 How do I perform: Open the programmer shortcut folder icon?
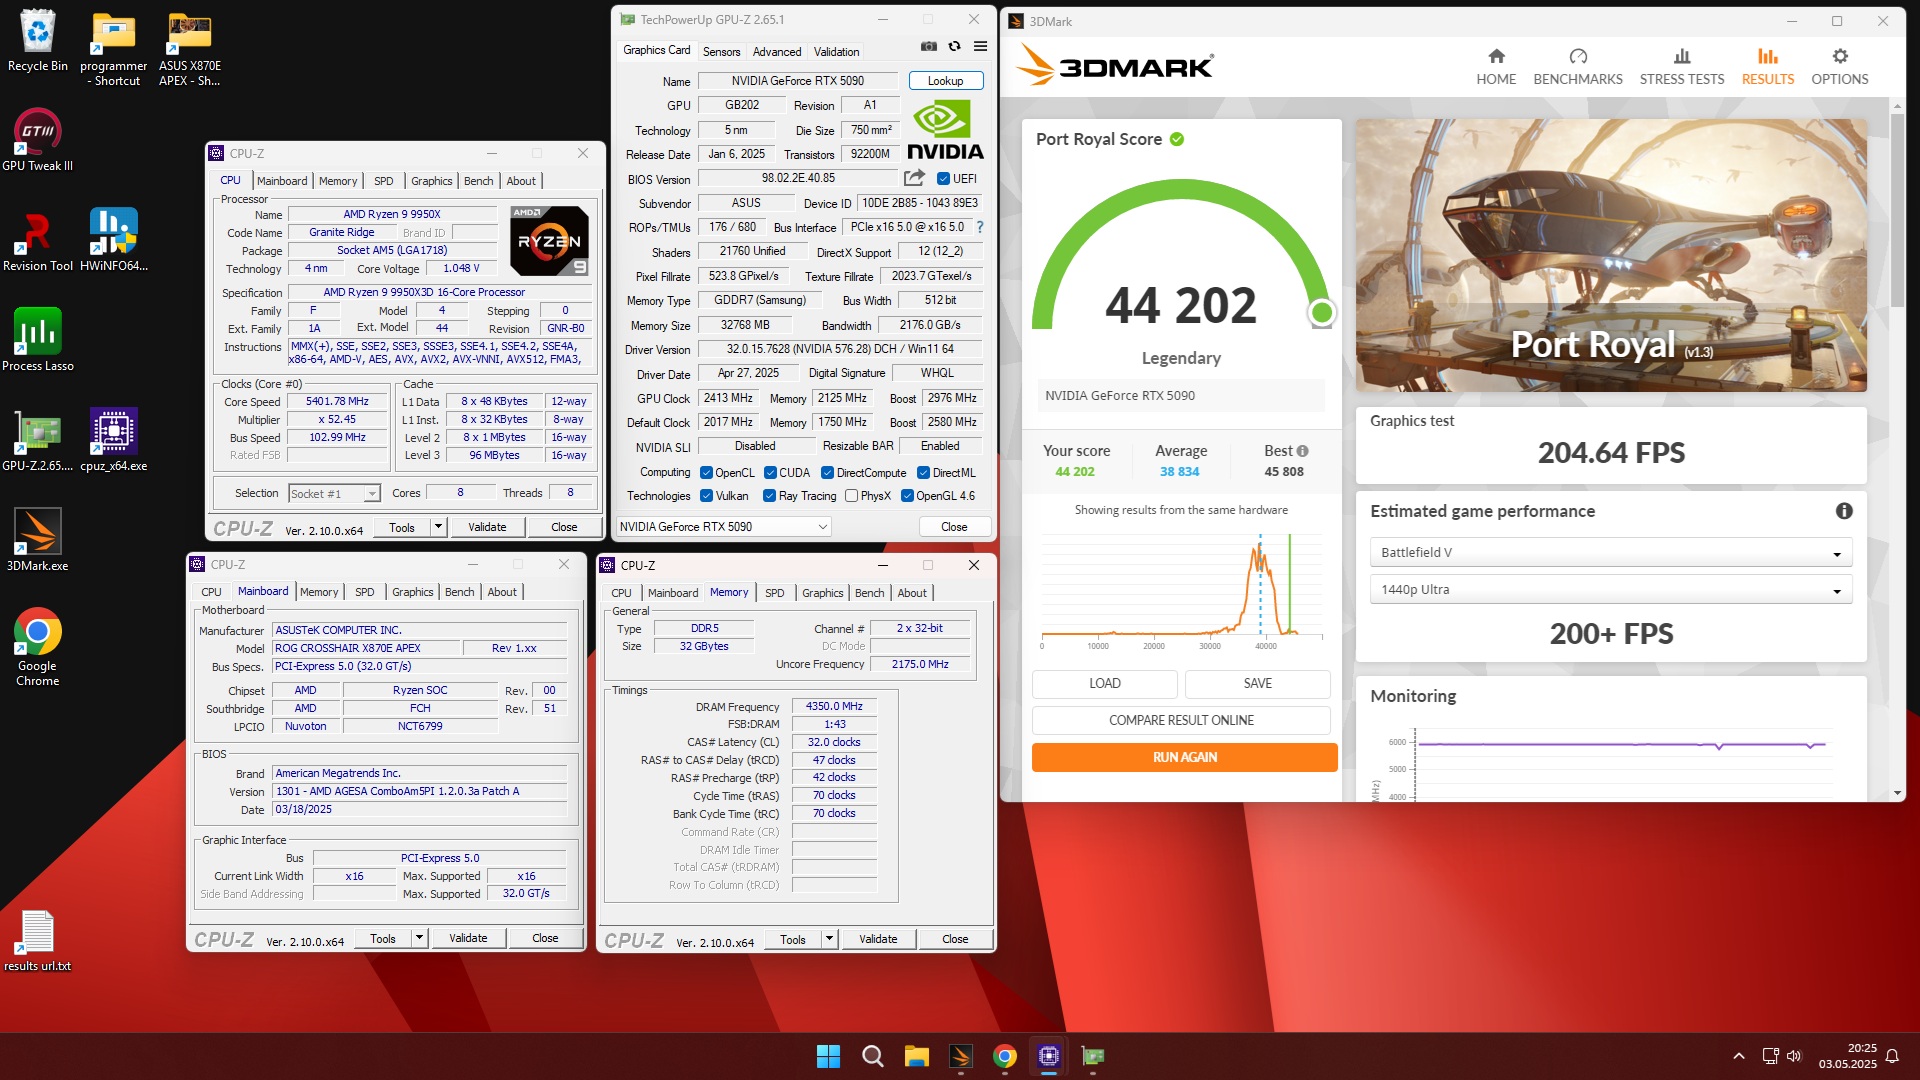(x=114, y=48)
